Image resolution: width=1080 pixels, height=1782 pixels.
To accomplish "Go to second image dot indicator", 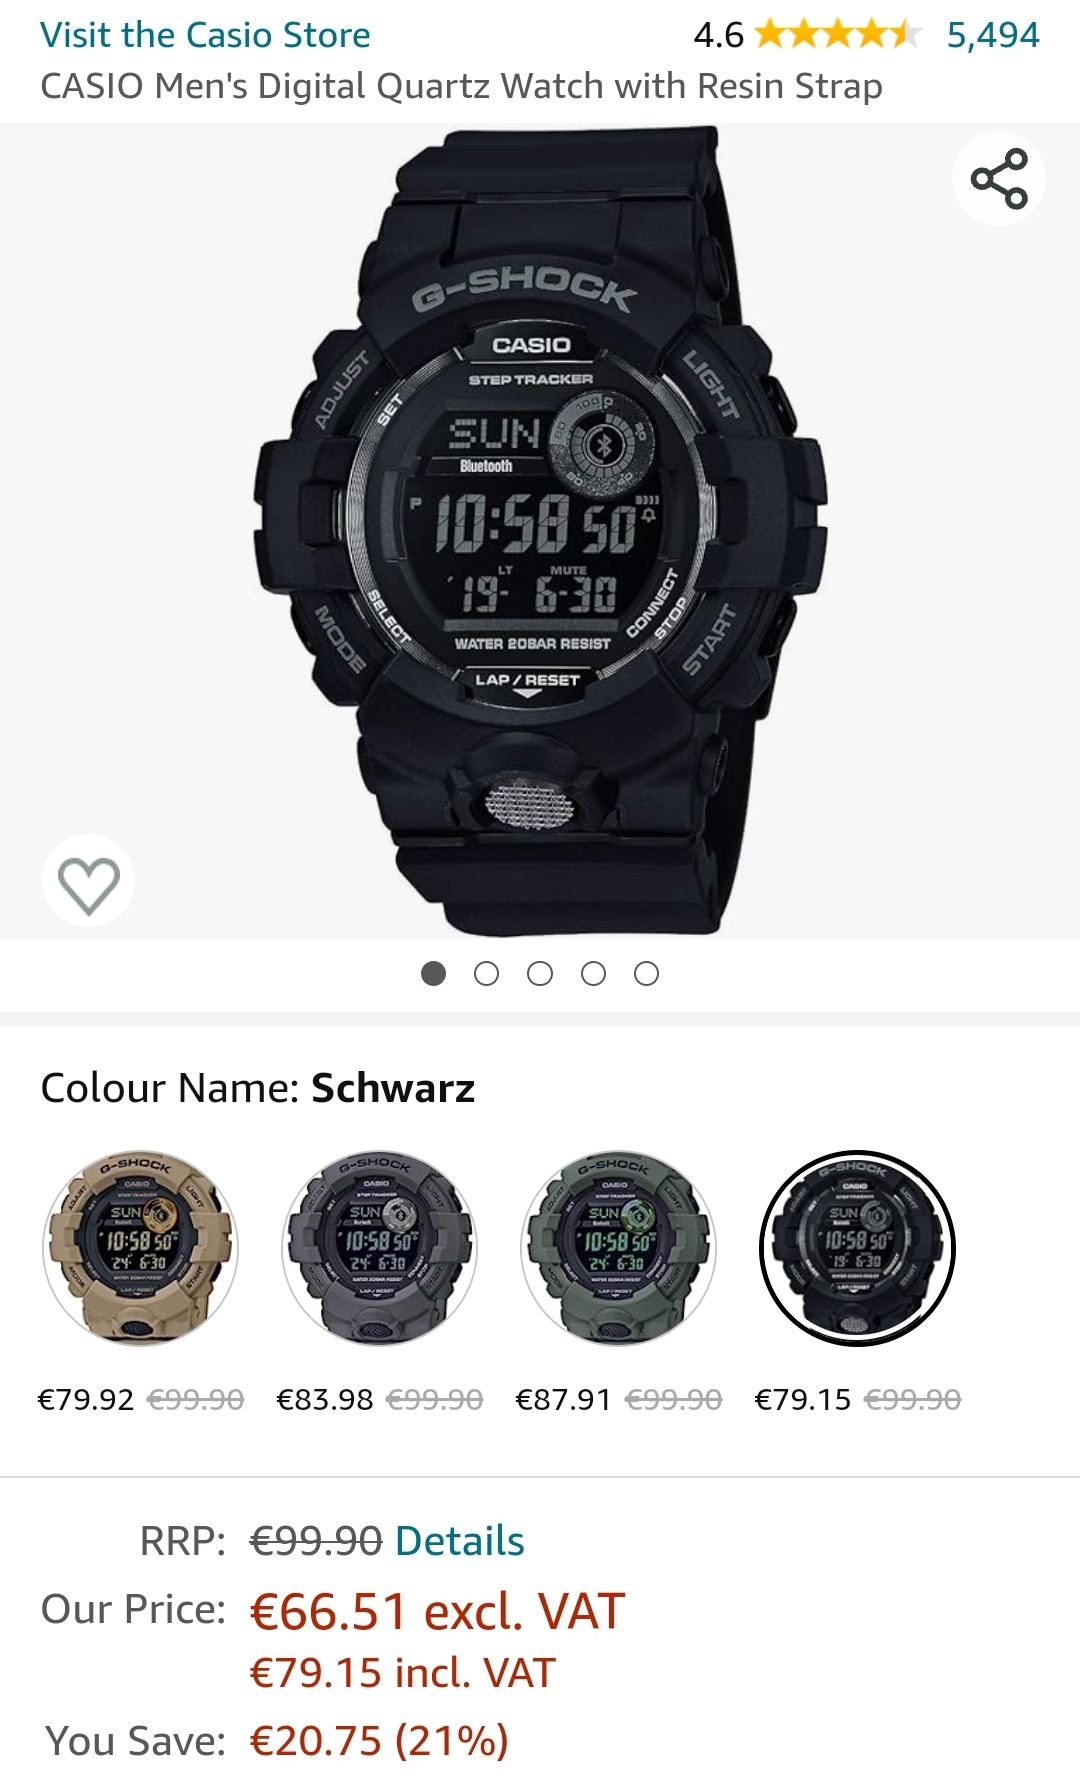I will point(487,974).
